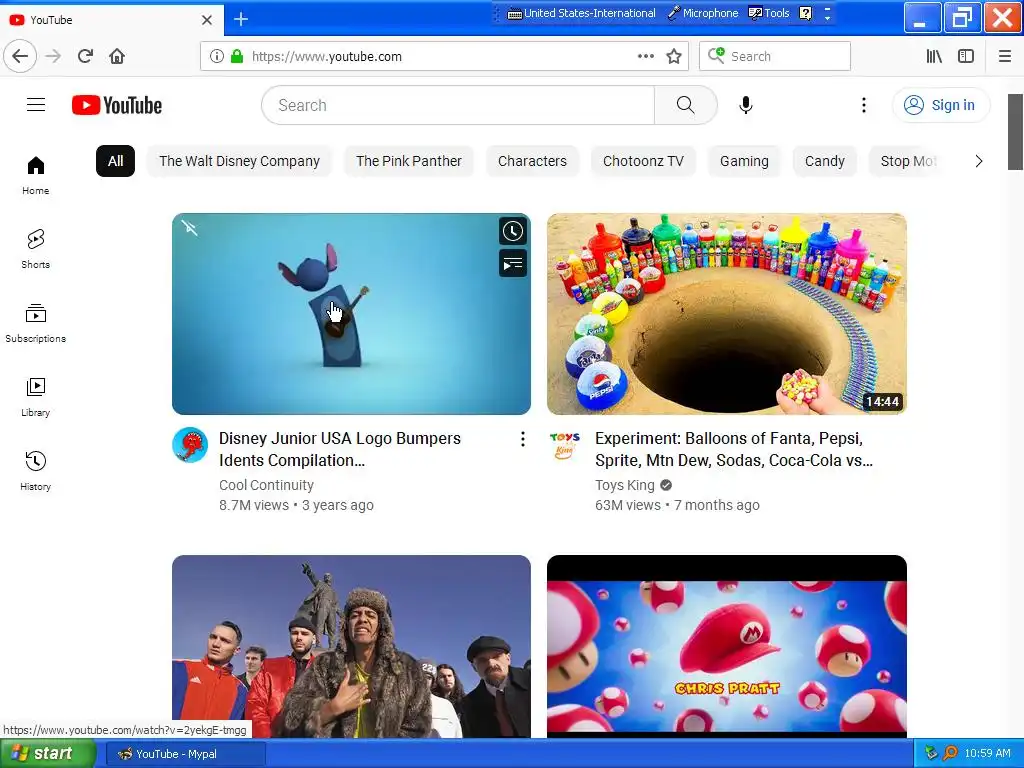Open the YouTube guide hamburger menu
This screenshot has height=768, width=1024.
(36, 104)
